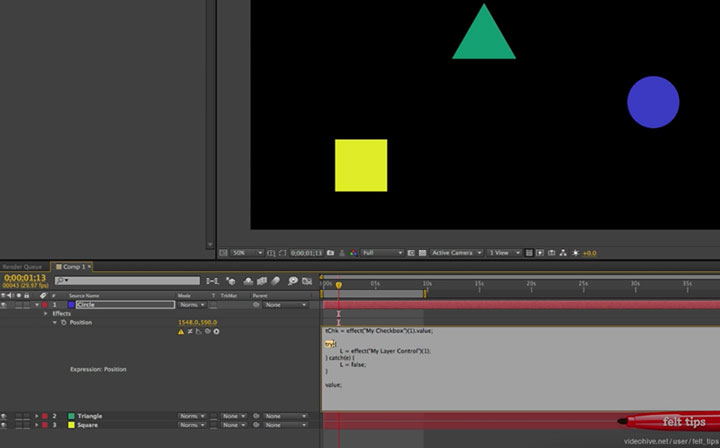Hide the Circle layer with its eye toggle
This screenshot has width=720, height=448.
(4, 305)
